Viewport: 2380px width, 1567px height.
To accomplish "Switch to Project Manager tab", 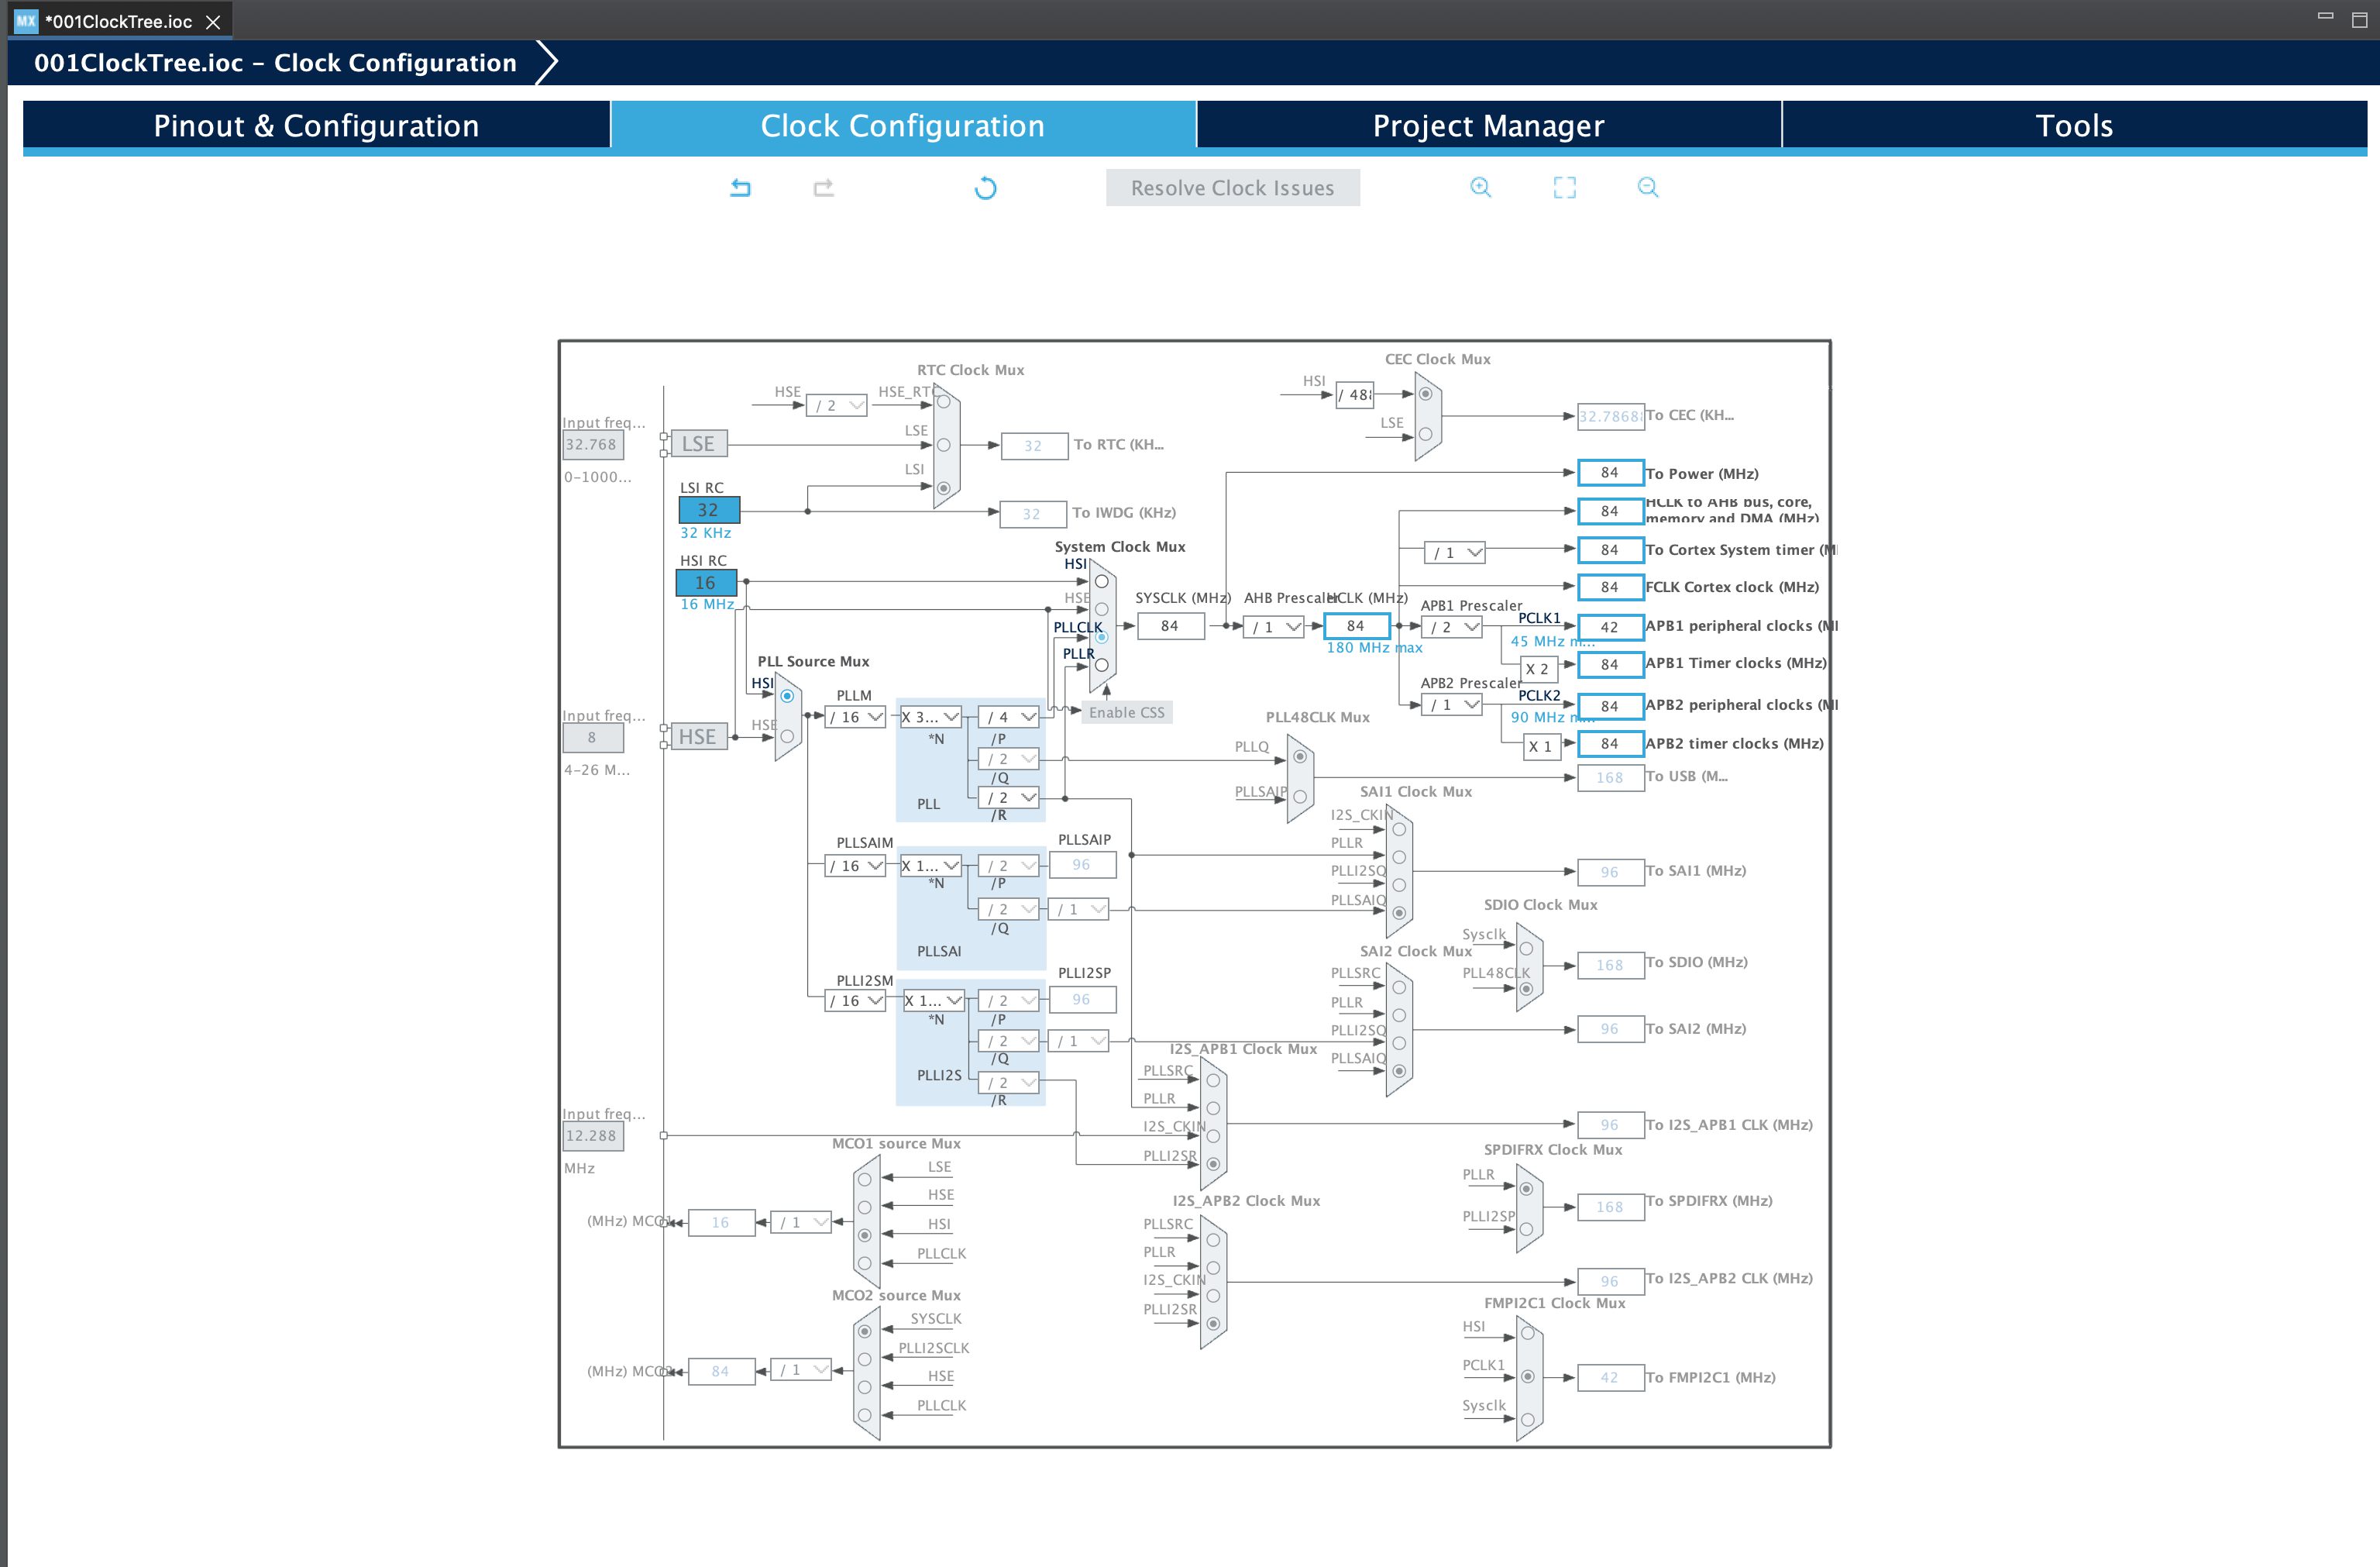I will pos(1489,124).
